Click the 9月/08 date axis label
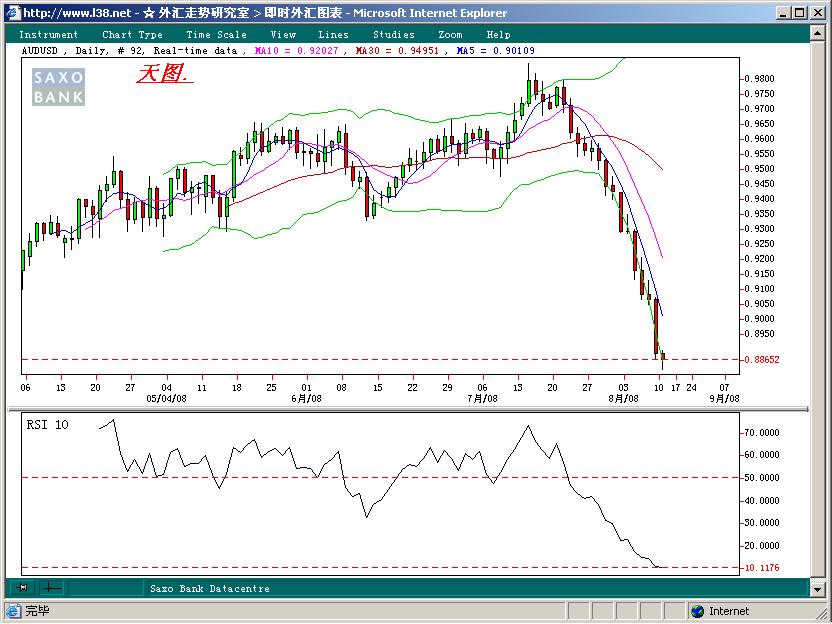 (x=724, y=398)
